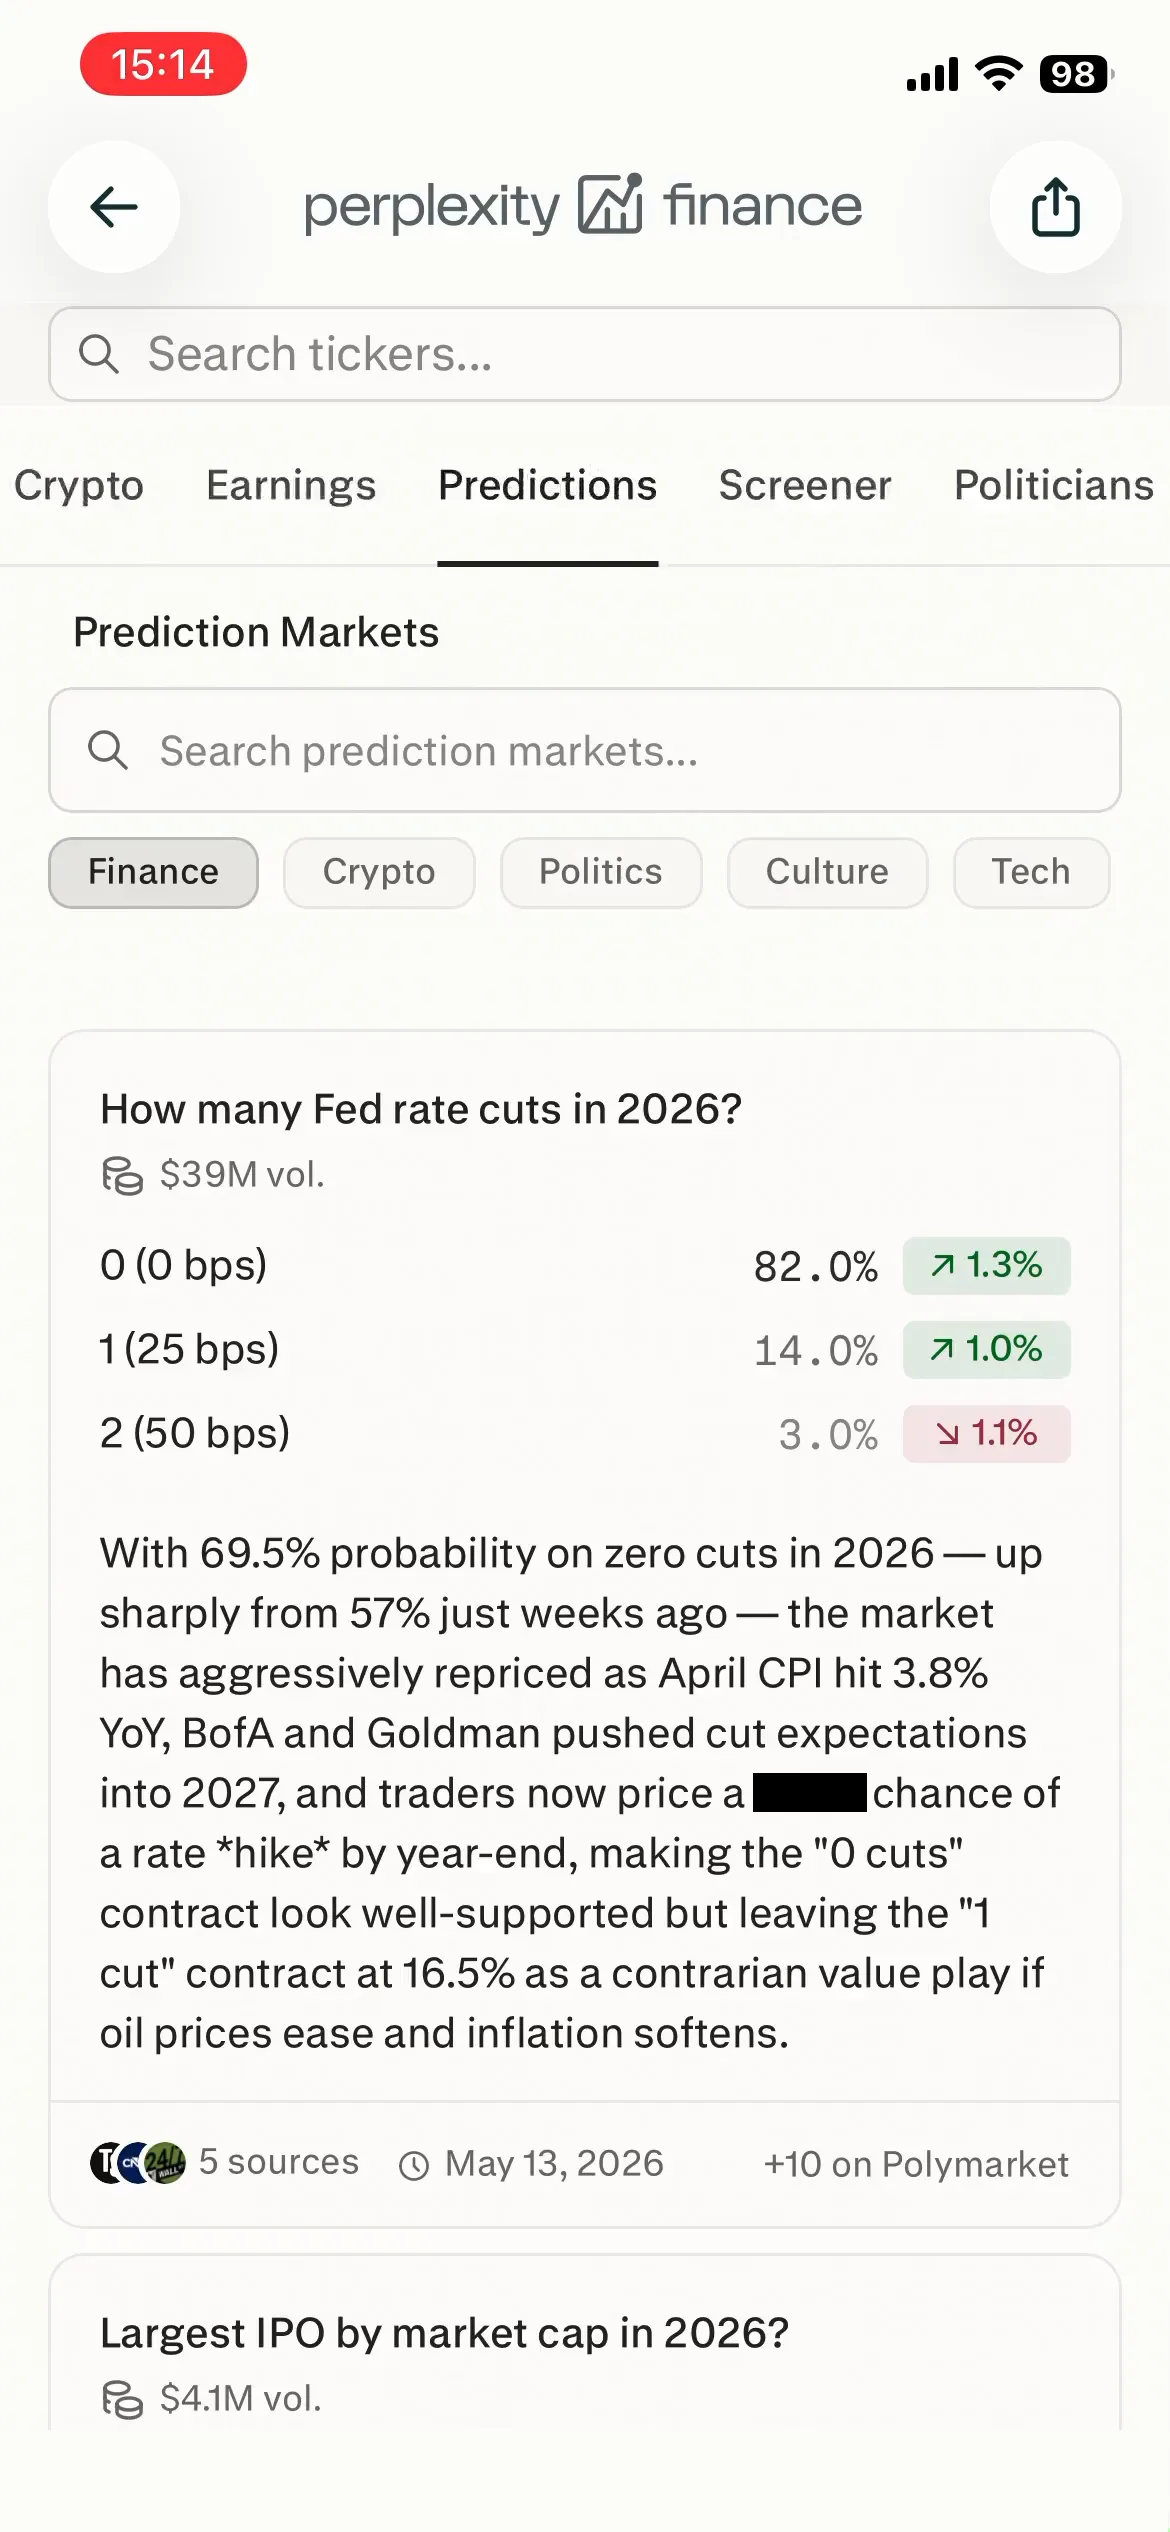This screenshot has height=2532, width=1170.
Task: Select the Politics category chip
Action: click(601, 872)
